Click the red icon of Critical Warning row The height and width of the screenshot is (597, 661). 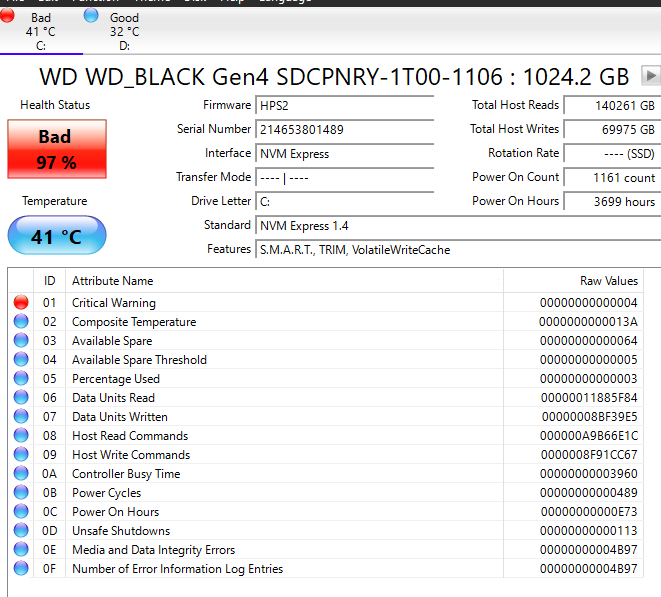[21, 302]
